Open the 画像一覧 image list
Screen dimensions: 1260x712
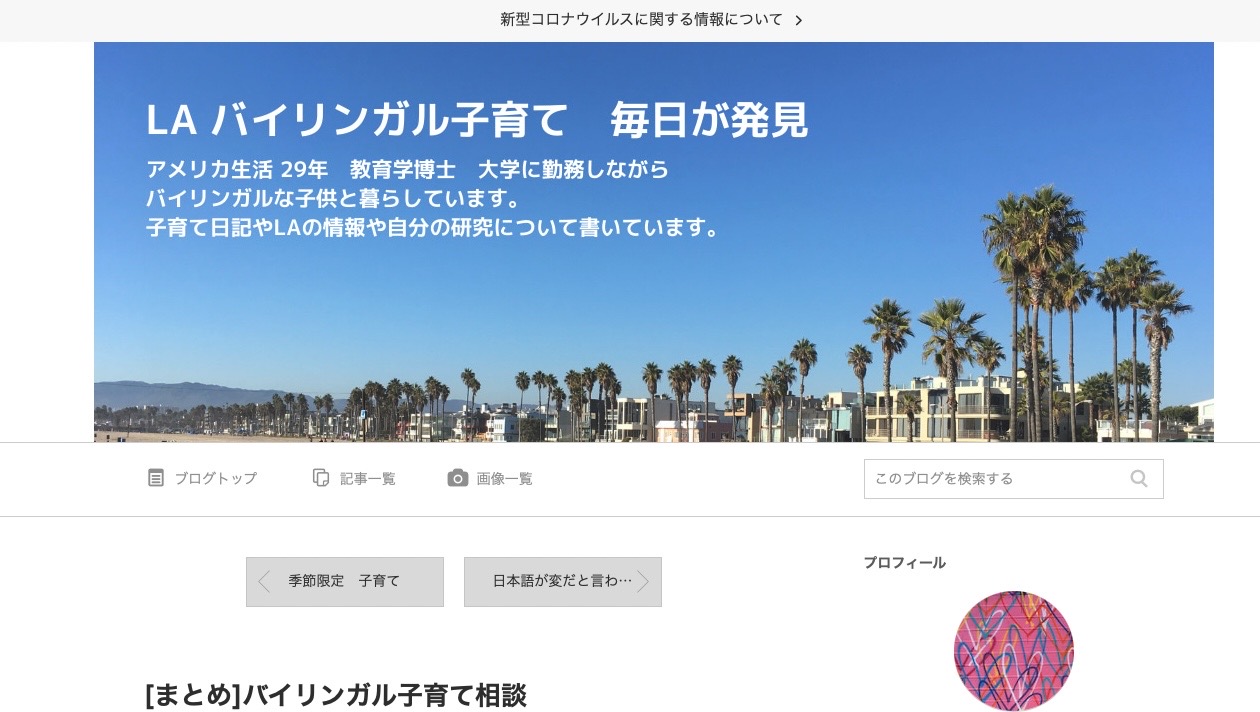click(504, 478)
